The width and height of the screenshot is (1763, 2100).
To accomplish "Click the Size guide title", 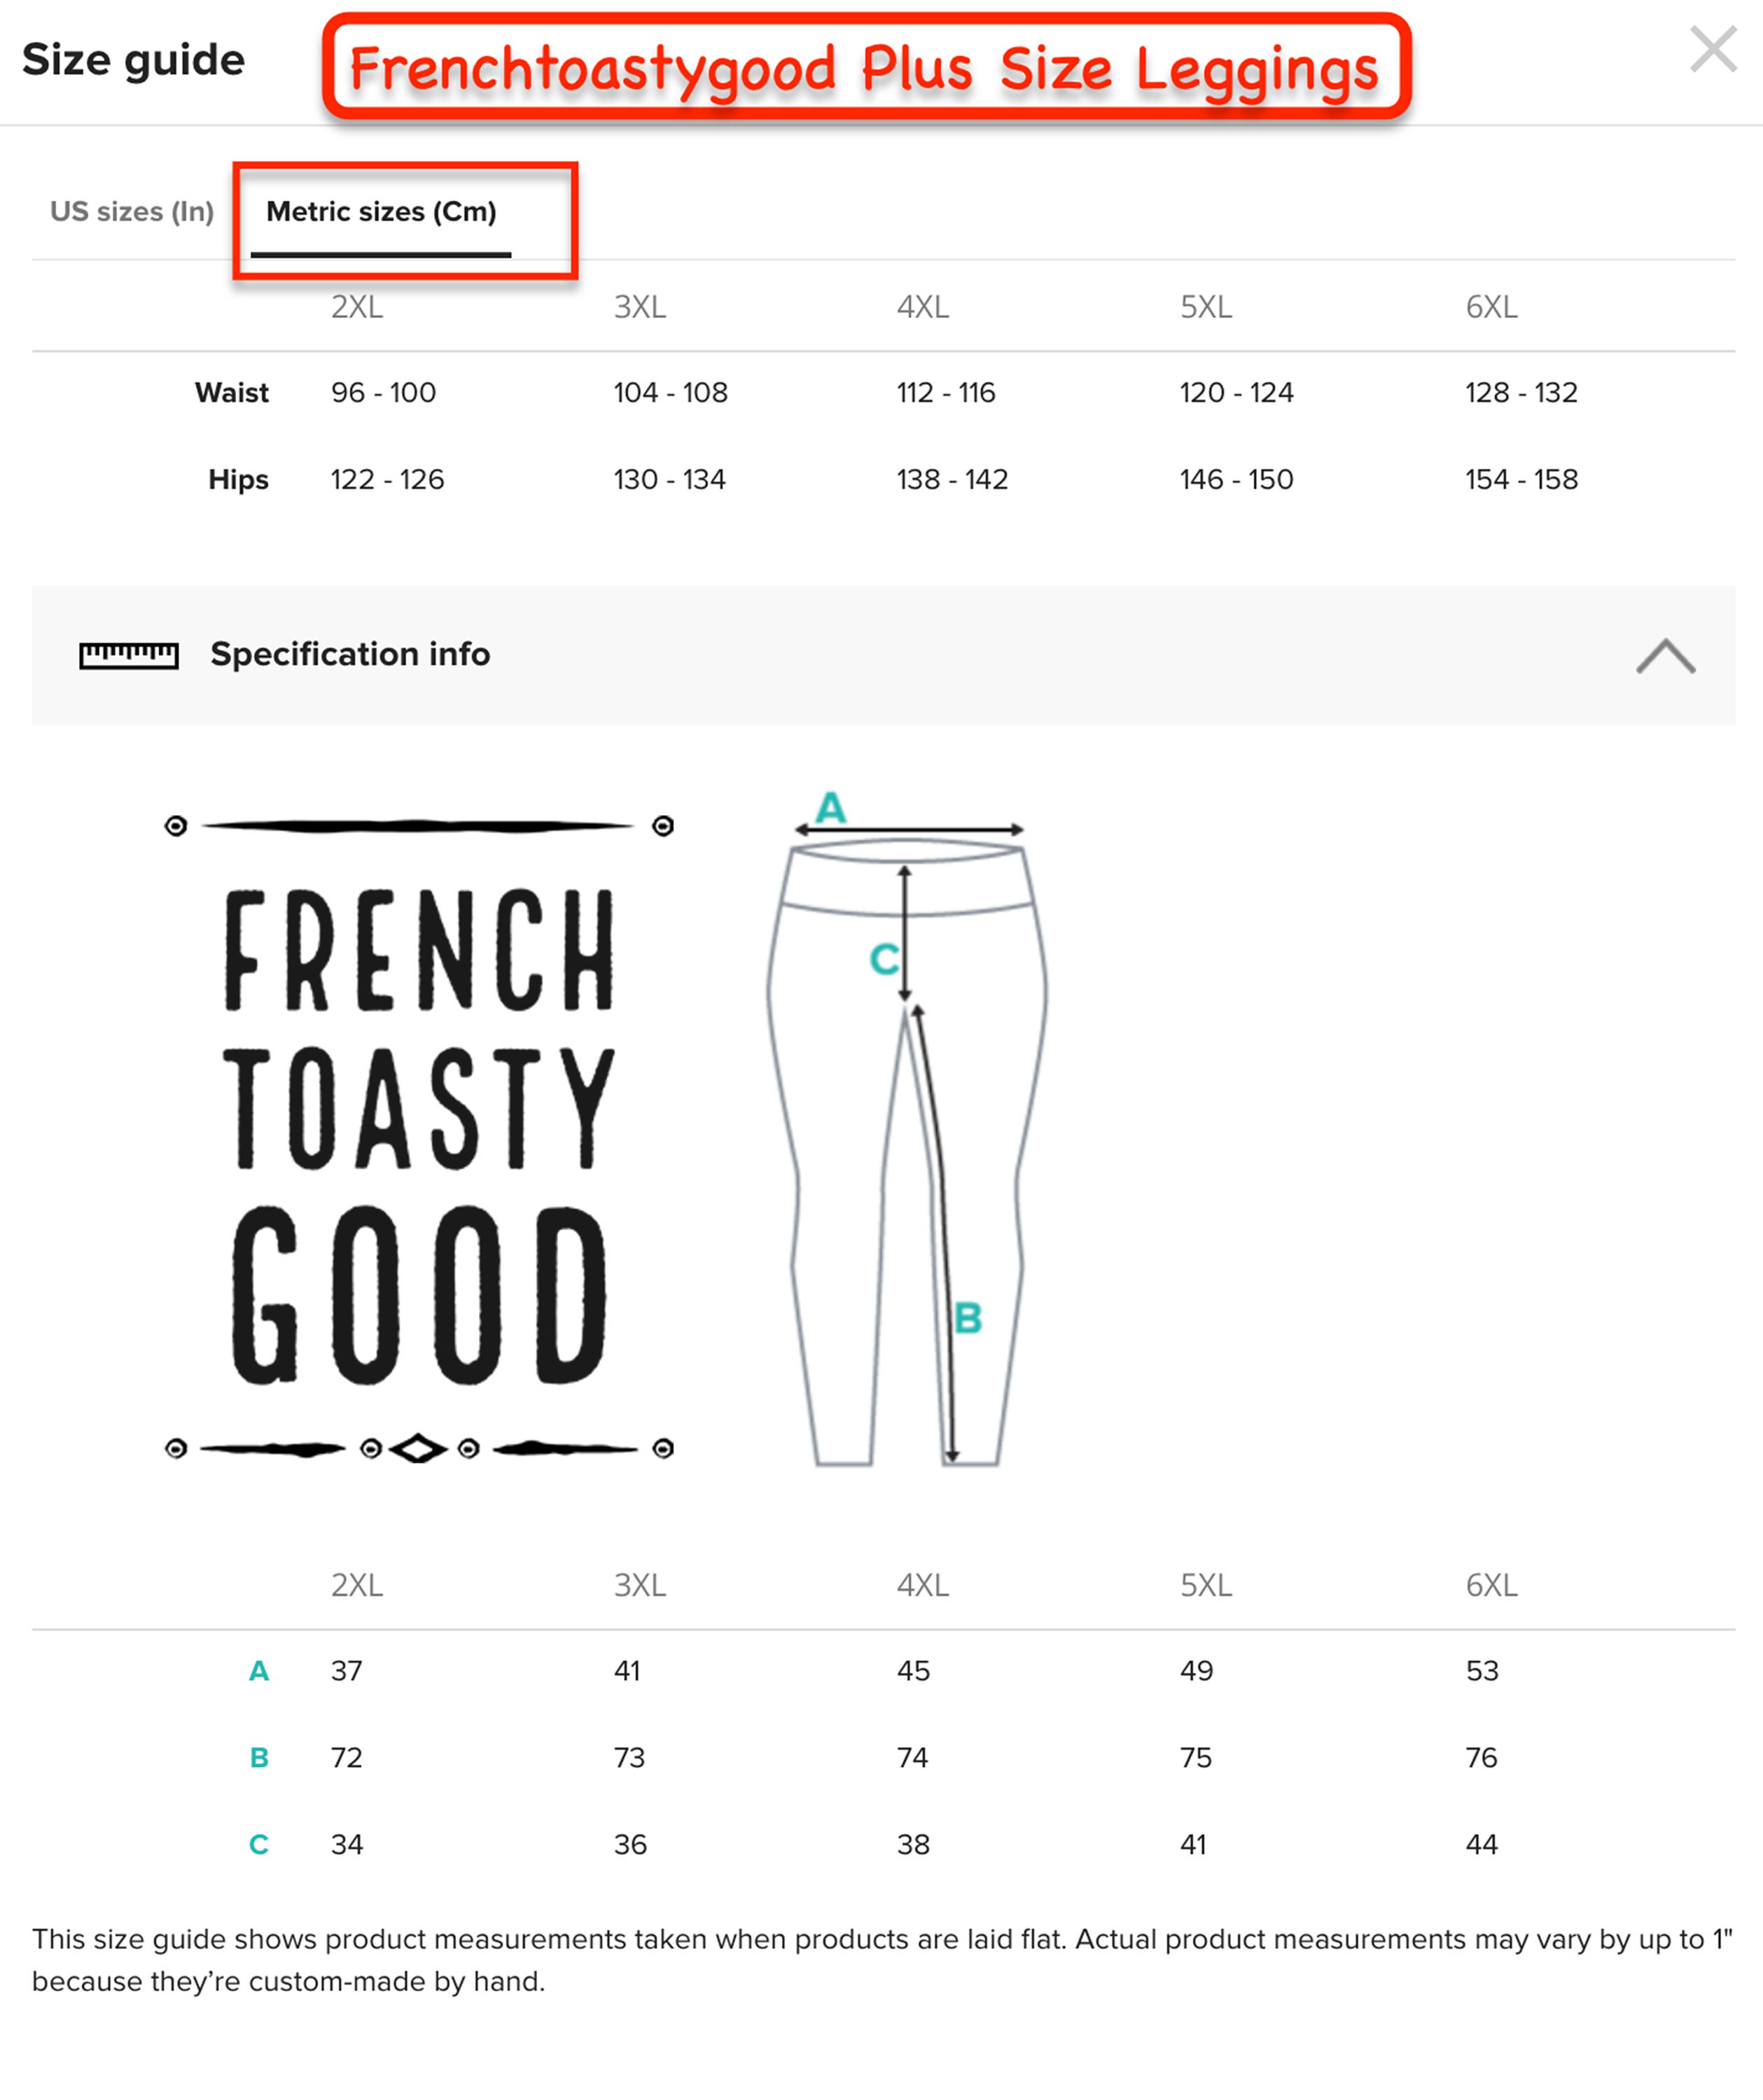I will pyautogui.click(x=133, y=60).
